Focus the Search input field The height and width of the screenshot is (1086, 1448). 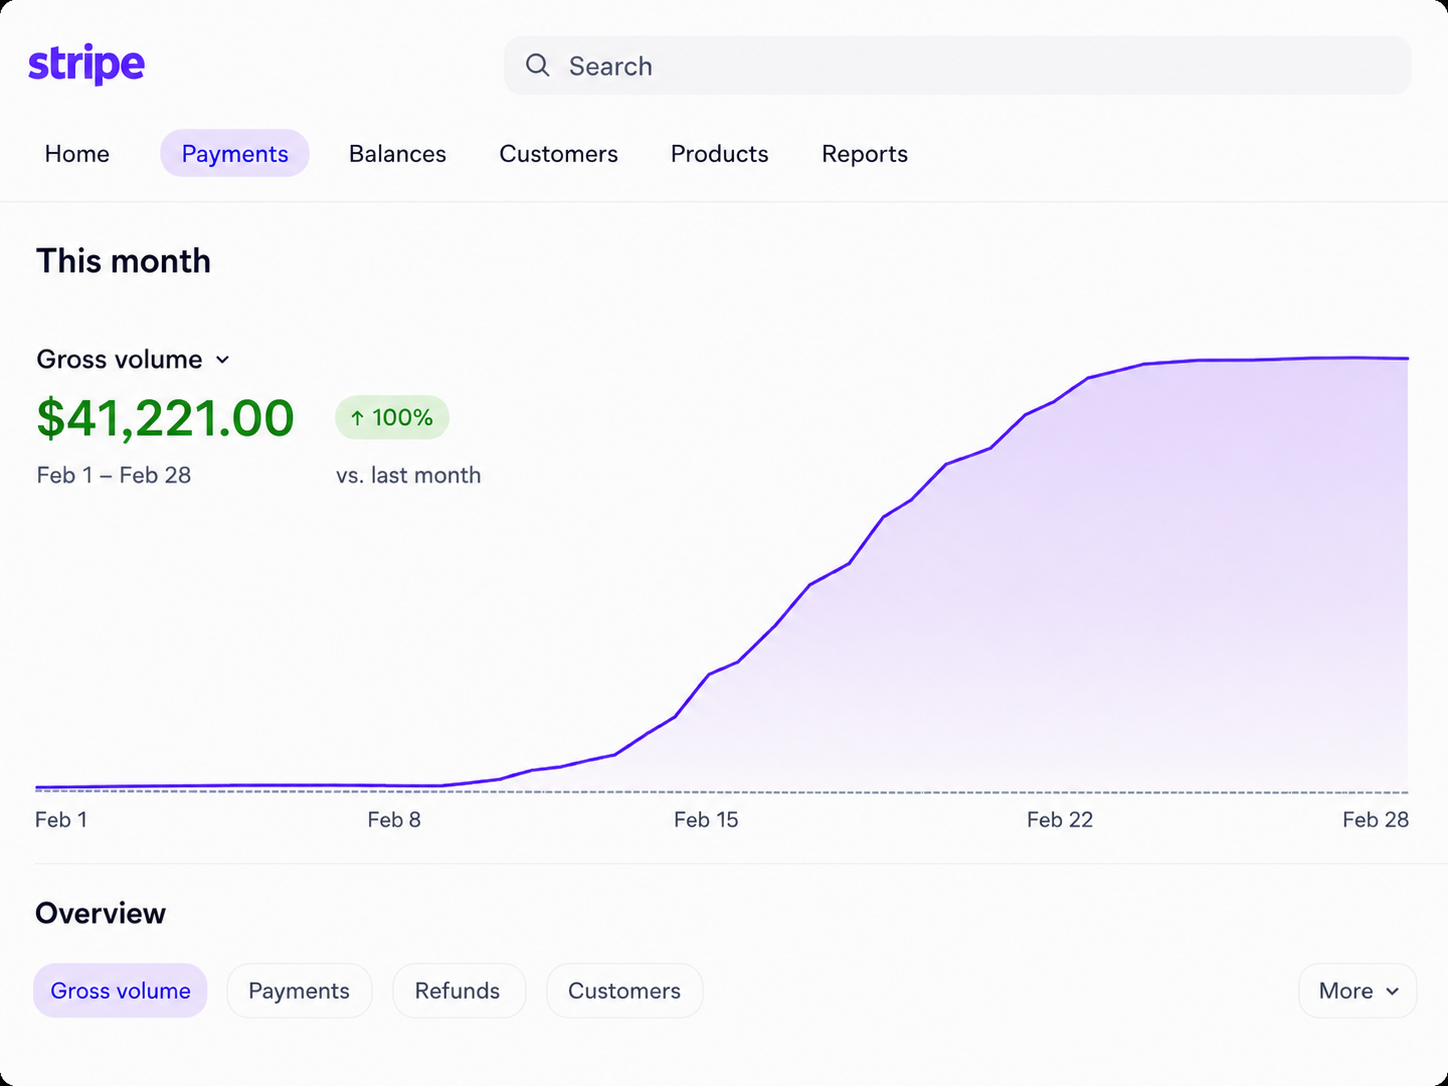tap(958, 66)
